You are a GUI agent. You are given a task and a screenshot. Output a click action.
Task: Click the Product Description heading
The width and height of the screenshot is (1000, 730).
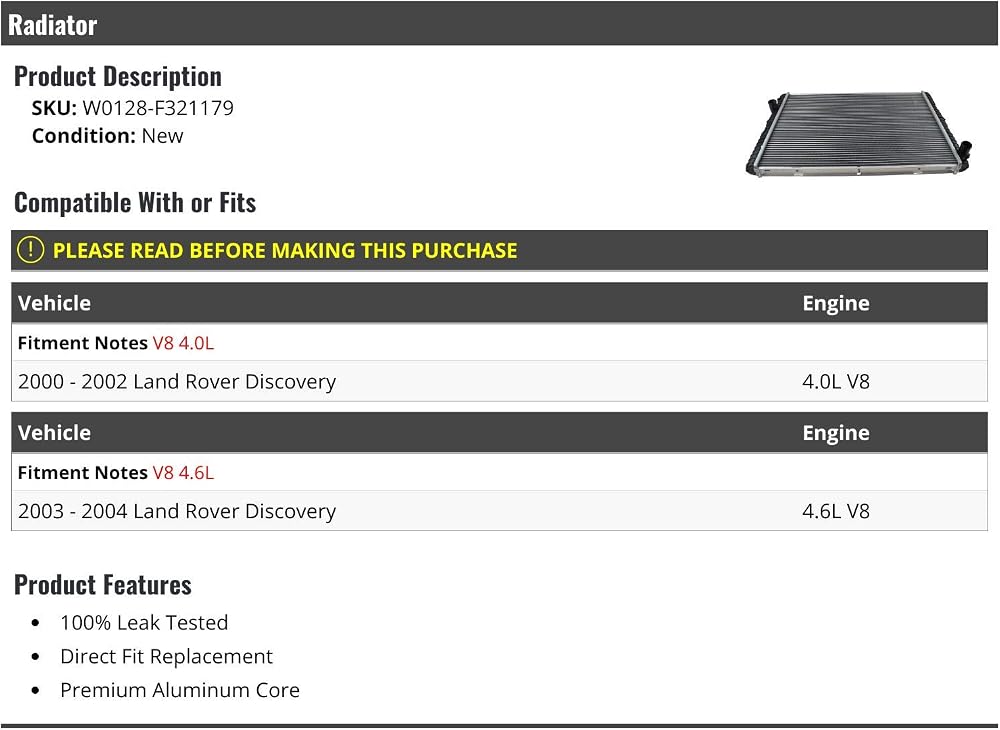118,77
